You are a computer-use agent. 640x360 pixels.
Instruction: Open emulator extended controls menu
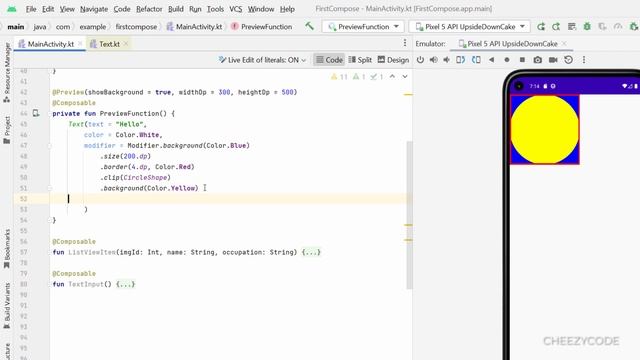(x=584, y=60)
